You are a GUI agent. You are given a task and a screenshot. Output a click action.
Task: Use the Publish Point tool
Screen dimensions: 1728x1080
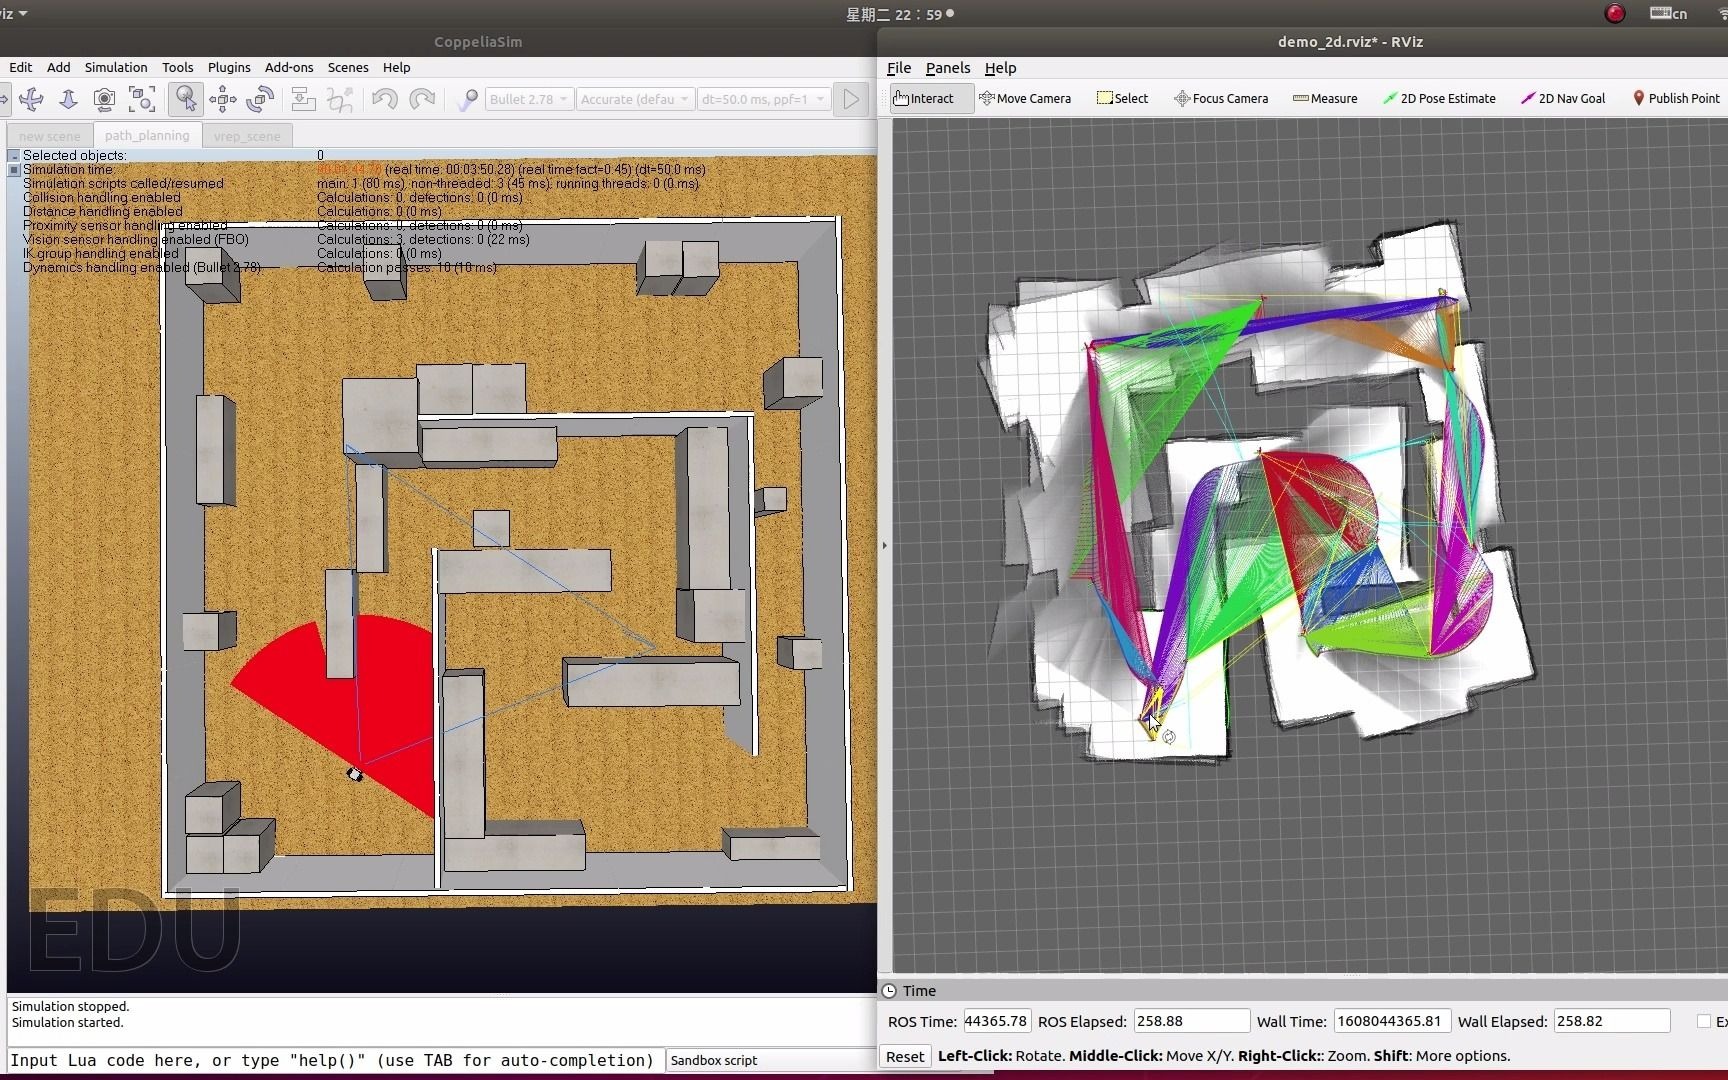coord(1675,98)
